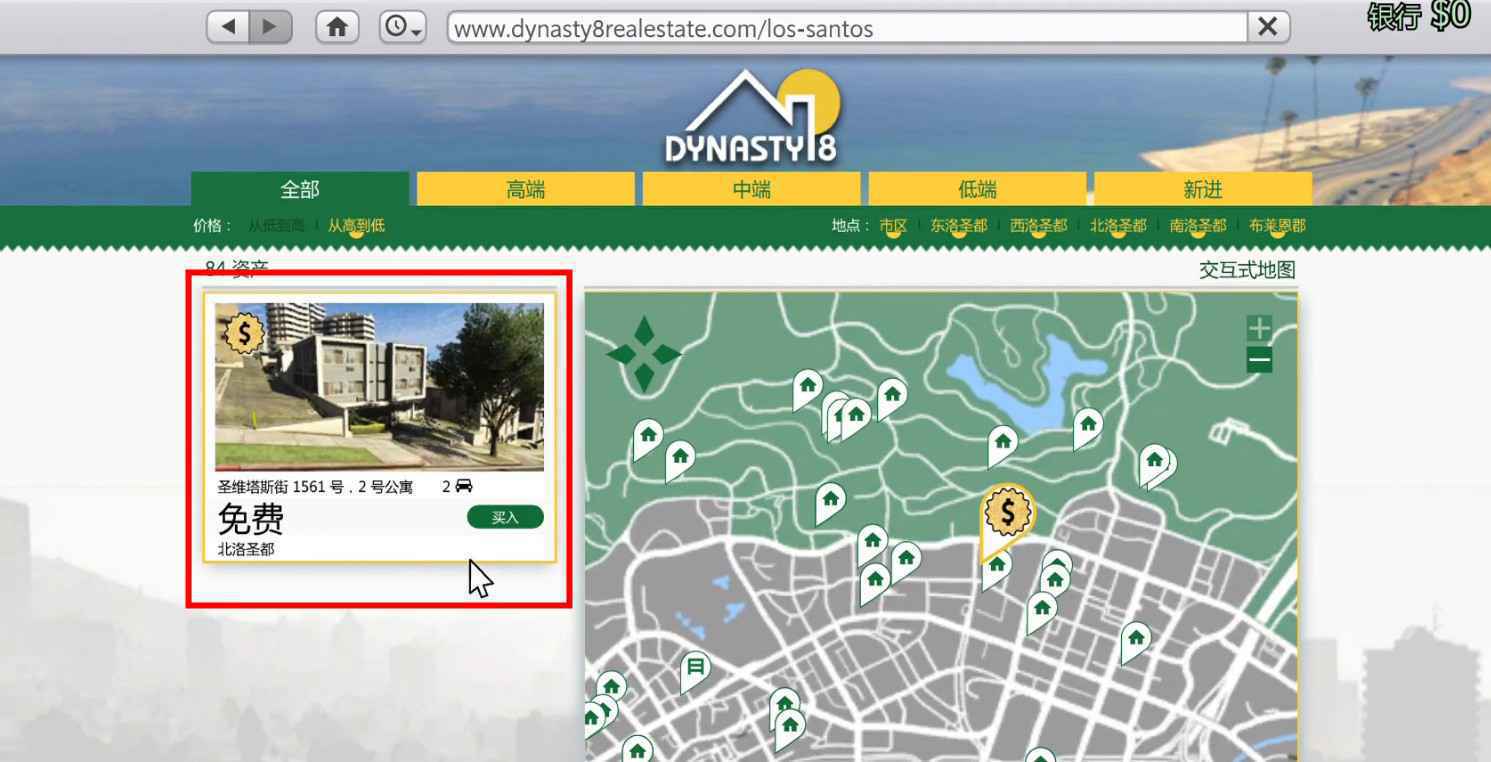Filter locations by 市区
Viewport: 1491px width, 762px height.
click(893, 226)
